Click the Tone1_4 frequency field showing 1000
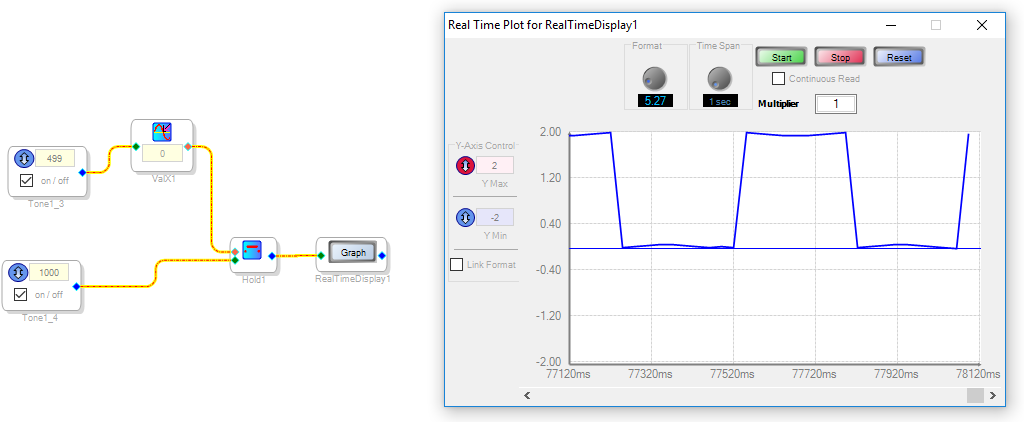 click(x=49, y=272)
